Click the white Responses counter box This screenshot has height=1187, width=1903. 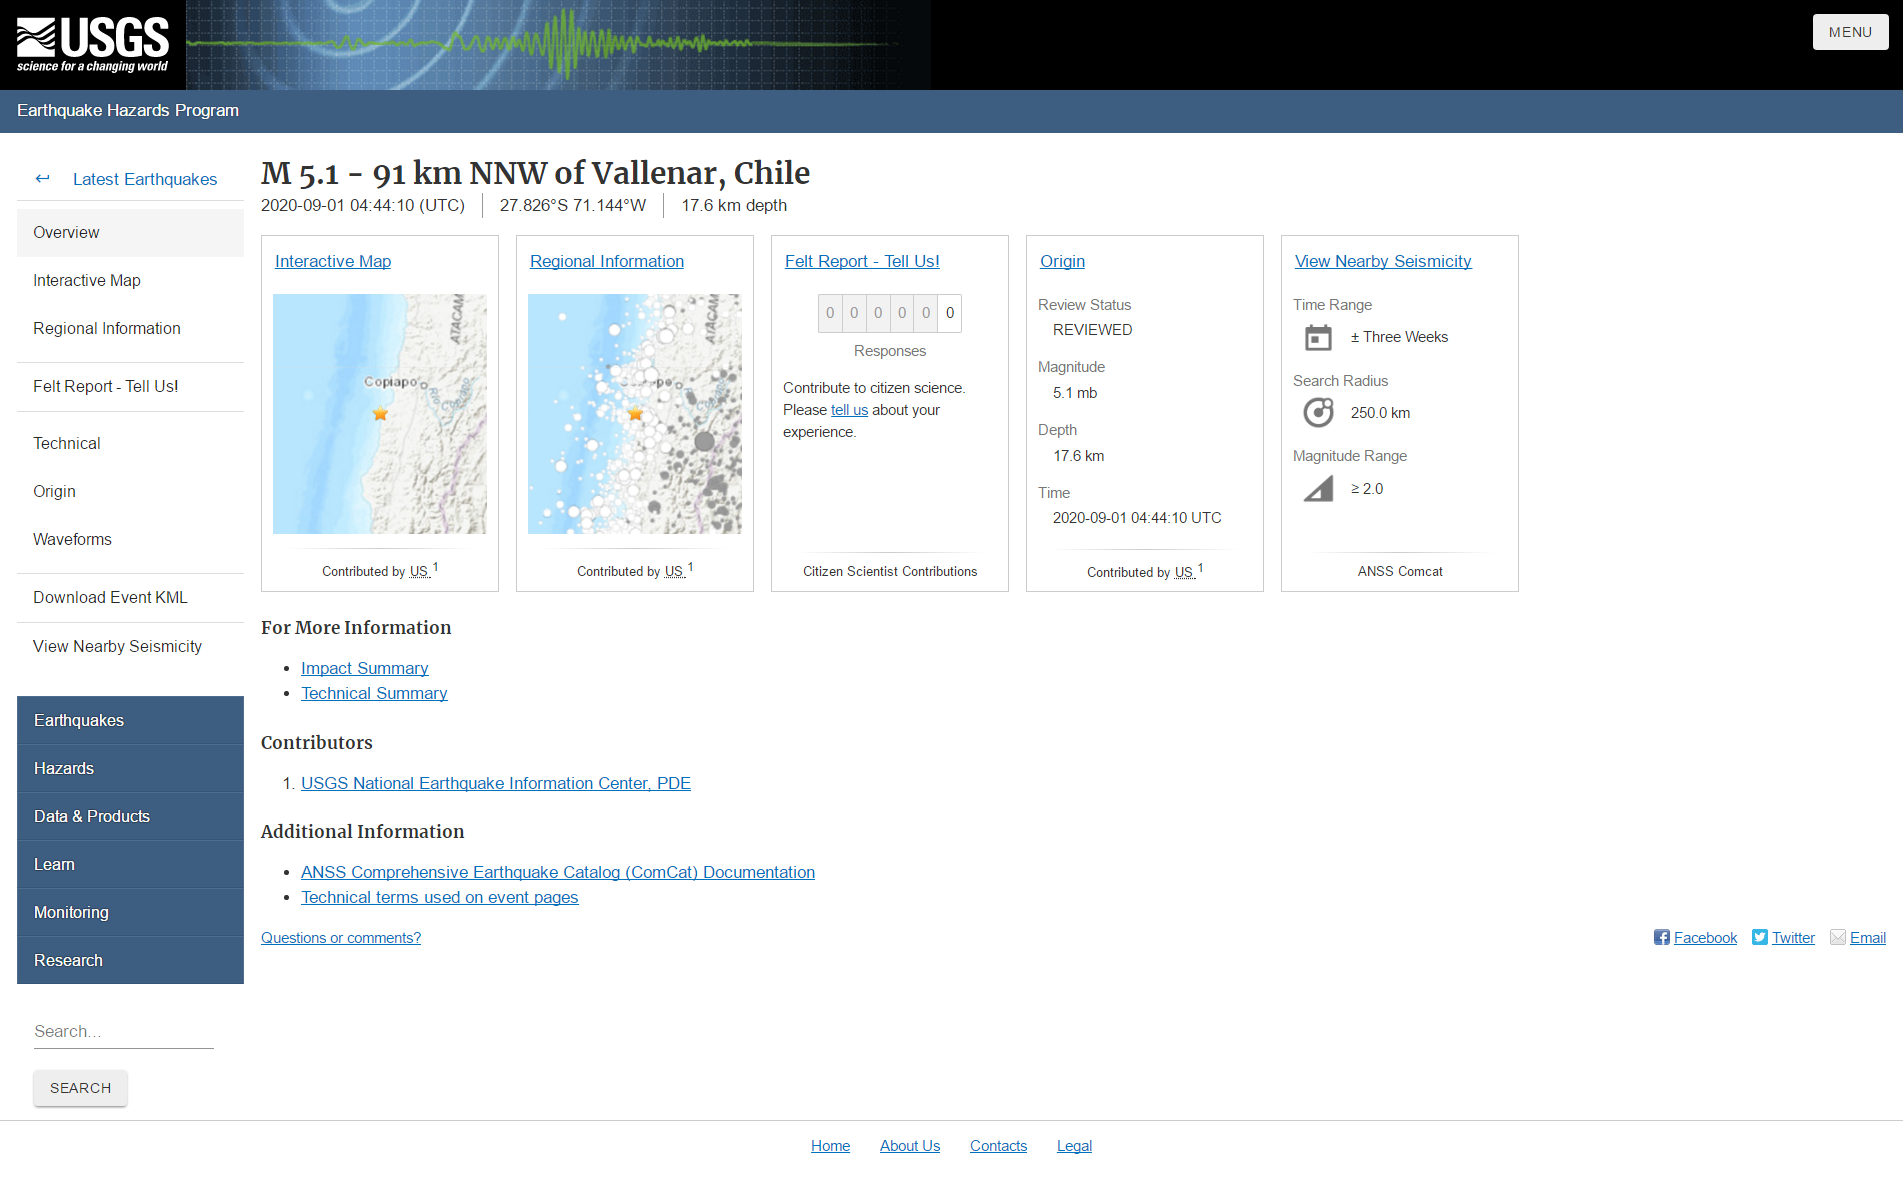point(949,313)
